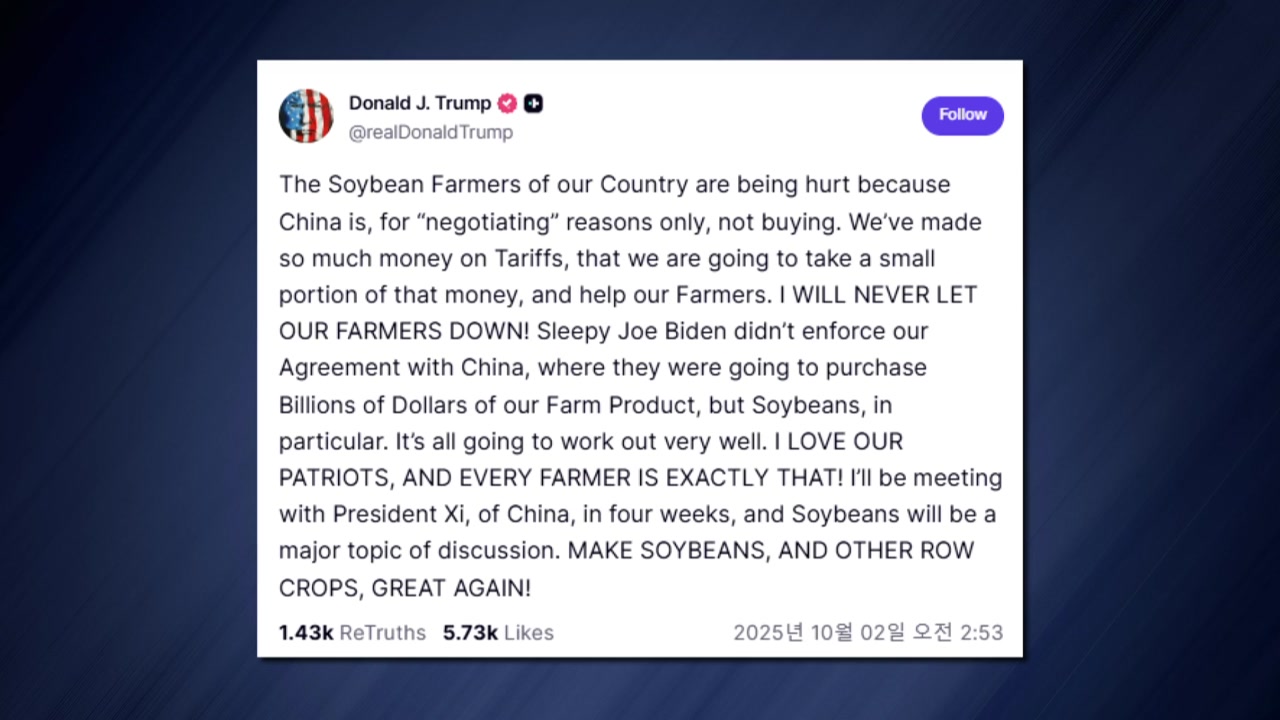Click the black plus badge beside the name
Screen dimensions: 1280x720
(x=534, y=103)
